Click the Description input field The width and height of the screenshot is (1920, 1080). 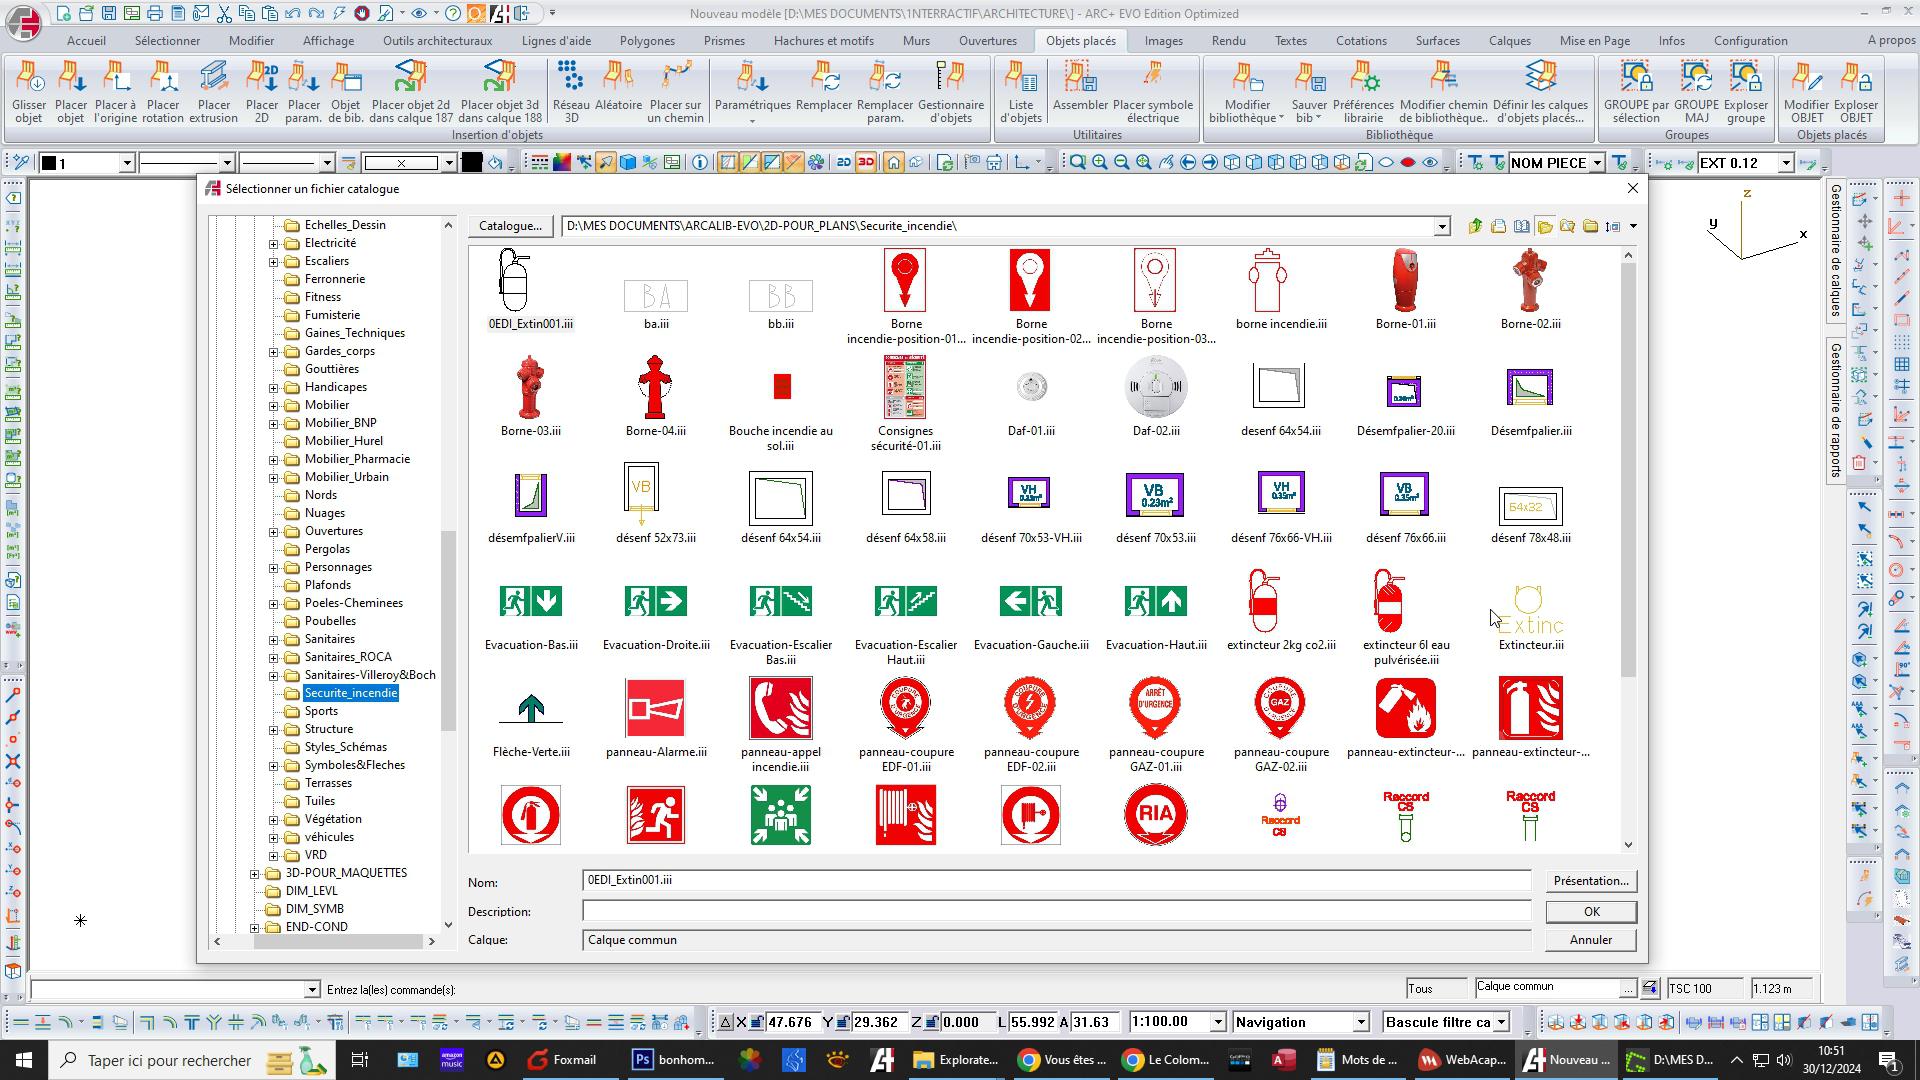point(1056,911)
